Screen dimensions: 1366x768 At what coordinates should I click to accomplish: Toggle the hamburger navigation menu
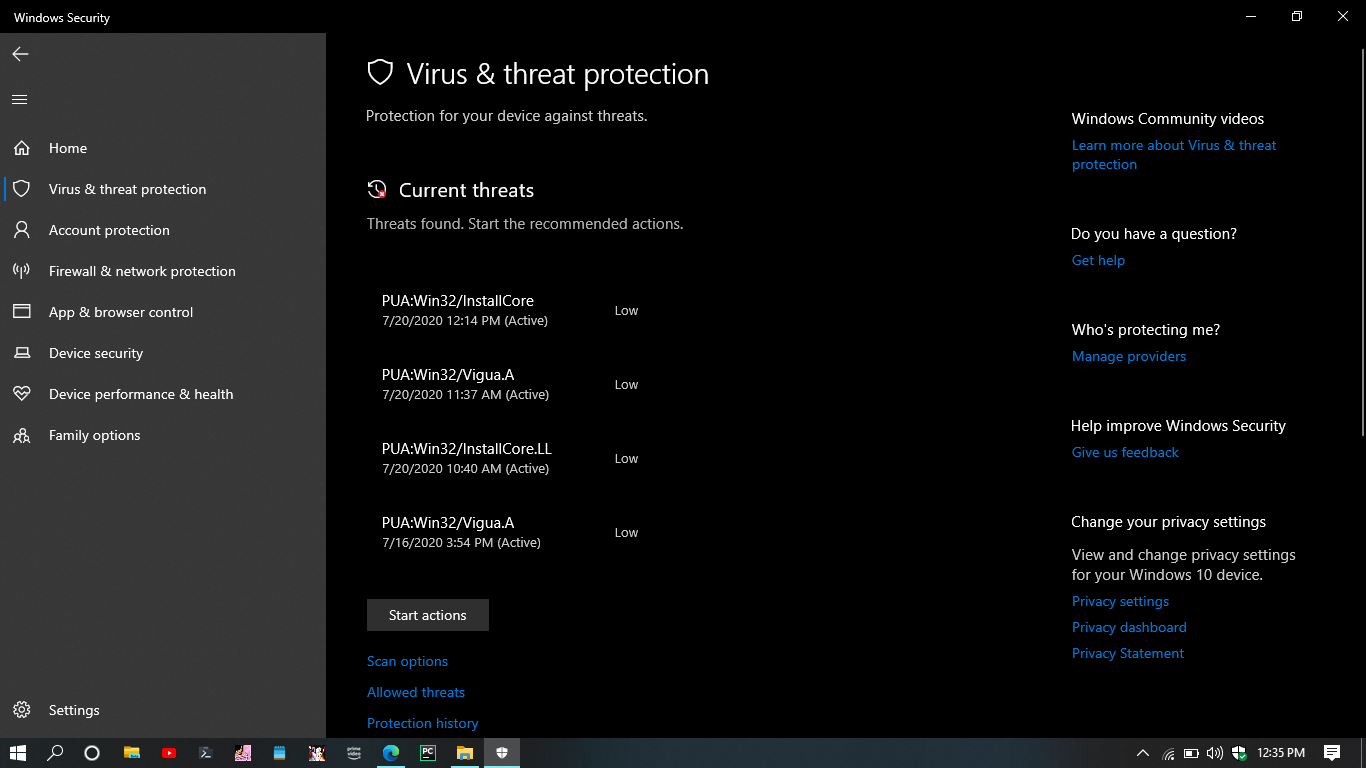click(x=20, y=99)
